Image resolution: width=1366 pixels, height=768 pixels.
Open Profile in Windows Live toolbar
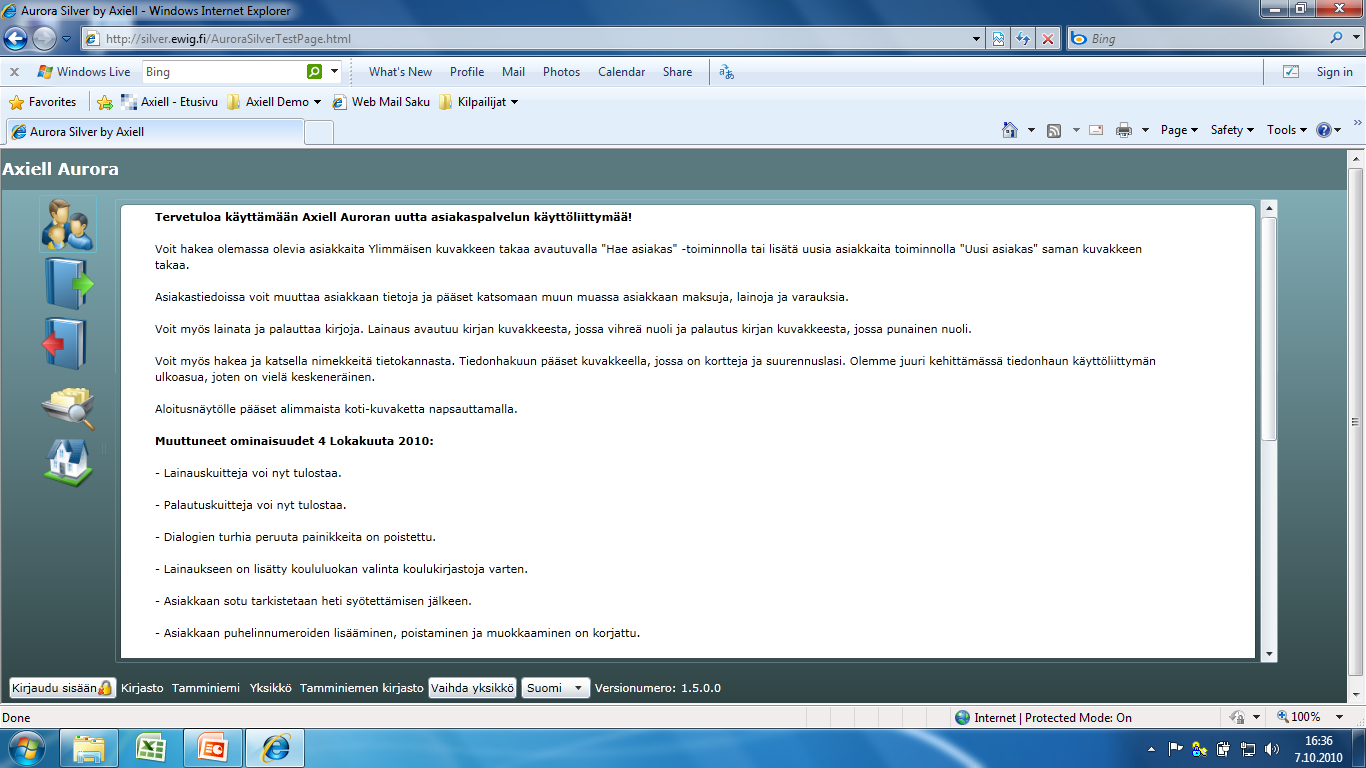pyautogui.click(x=467, y=72)
